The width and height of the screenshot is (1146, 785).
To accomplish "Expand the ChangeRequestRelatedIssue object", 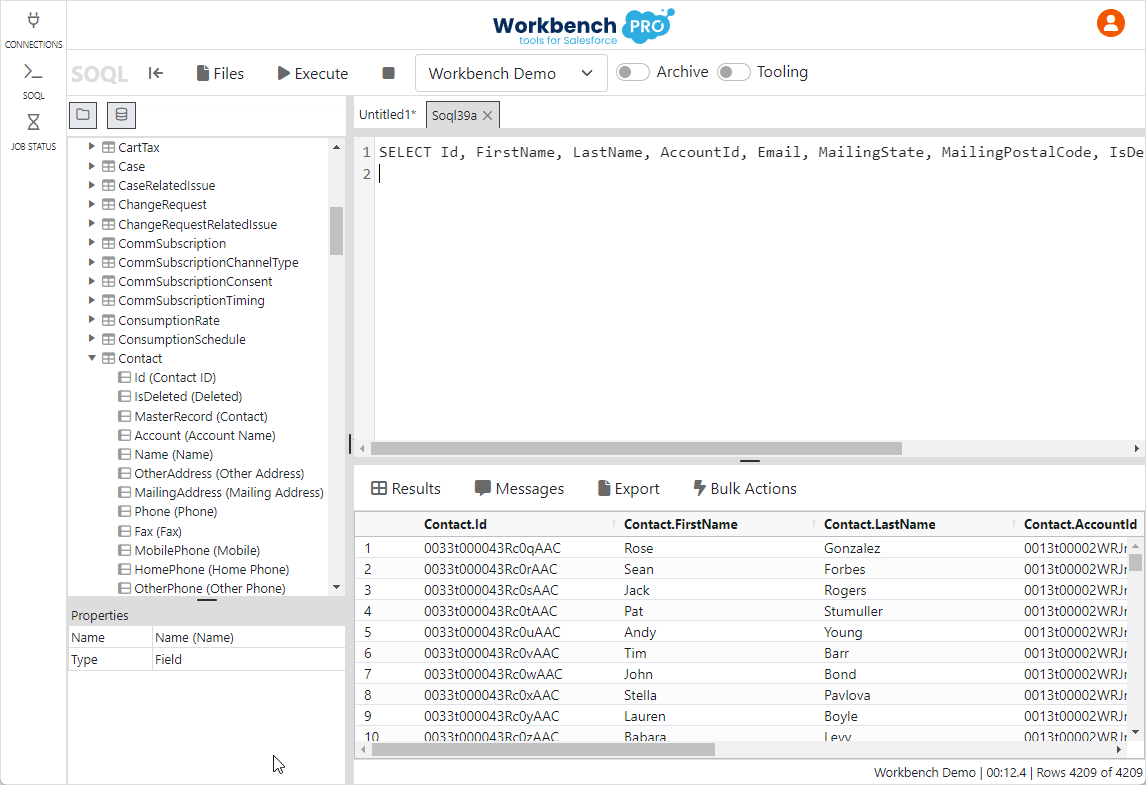I will point(91,224).
